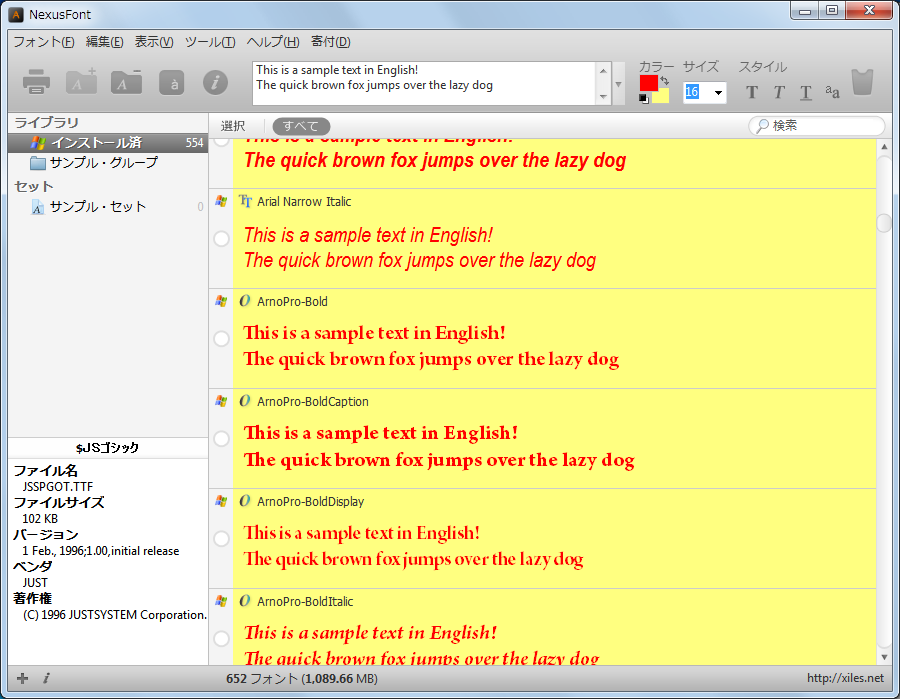This screenshot has height=699, width=900.
Task: Pick the yellow background color swatch
Action: (x=661, y=96)
